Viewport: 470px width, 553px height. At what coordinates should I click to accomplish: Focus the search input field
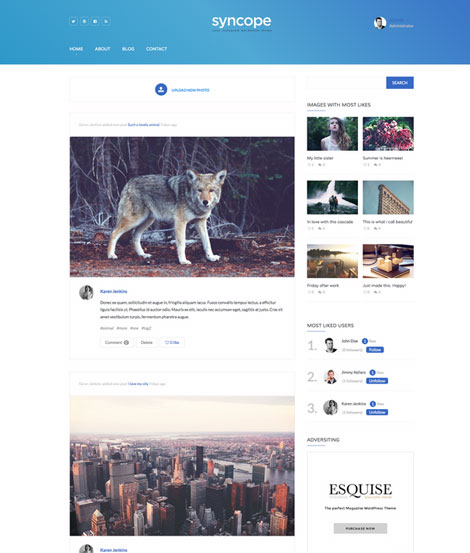coord(346,83)
